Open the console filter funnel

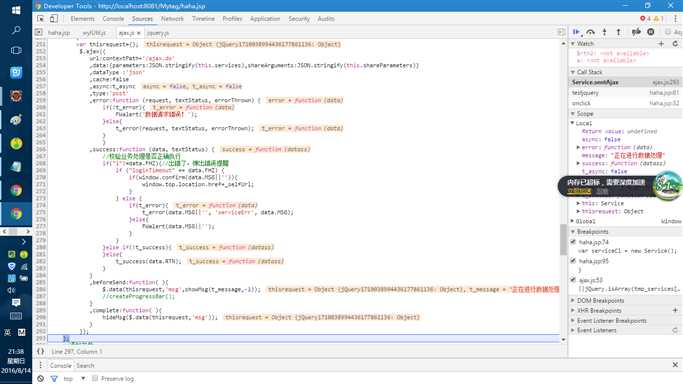pyautogui.click(x=54, y=378)
